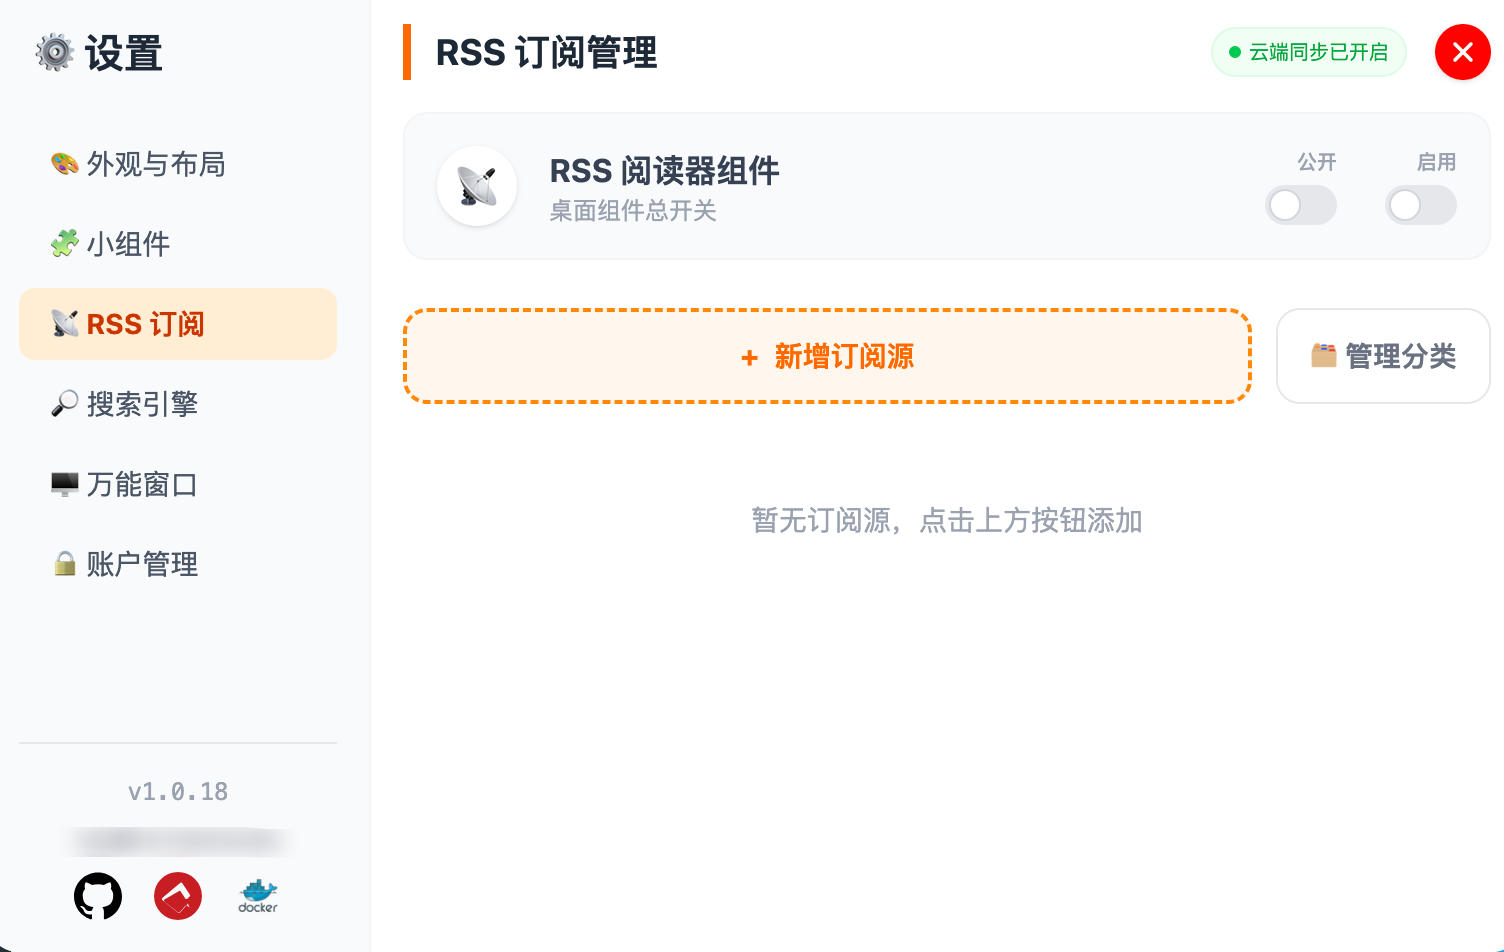Click the settings gear icon
This screenshot has width=1504, height=952.
click(55, 52)
